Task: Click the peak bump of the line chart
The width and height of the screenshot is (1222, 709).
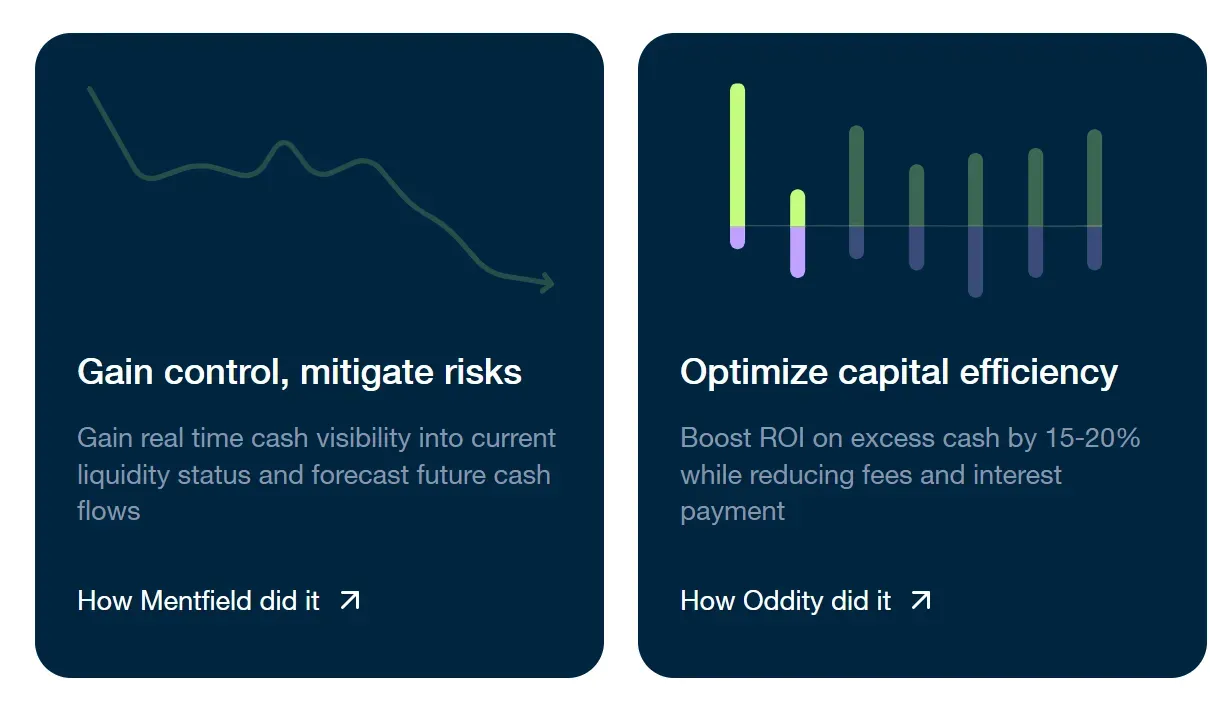Action: pyautogui.click(x=285, y=148)
